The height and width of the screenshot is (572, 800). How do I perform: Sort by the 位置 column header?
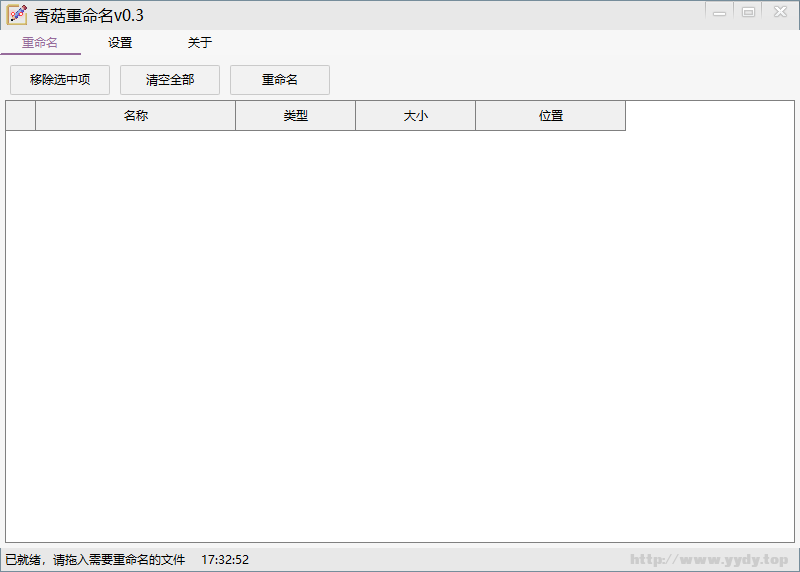(x=551, y=116)
